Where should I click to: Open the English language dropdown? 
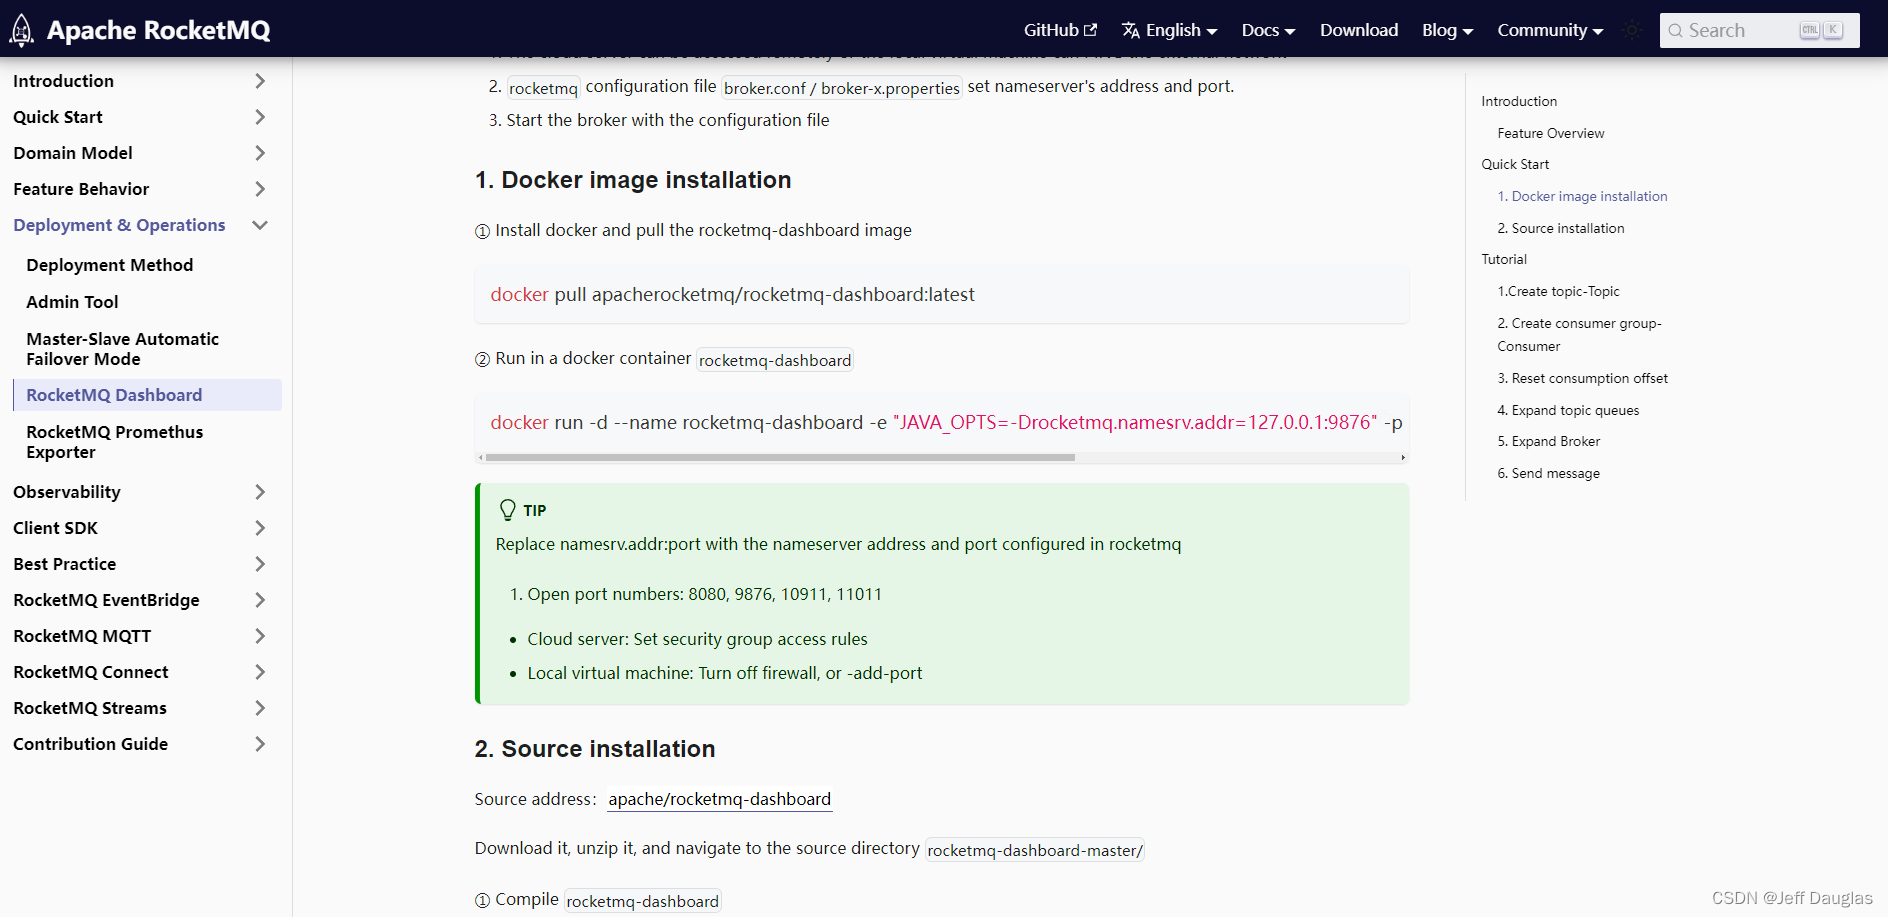click(1169, 30)
